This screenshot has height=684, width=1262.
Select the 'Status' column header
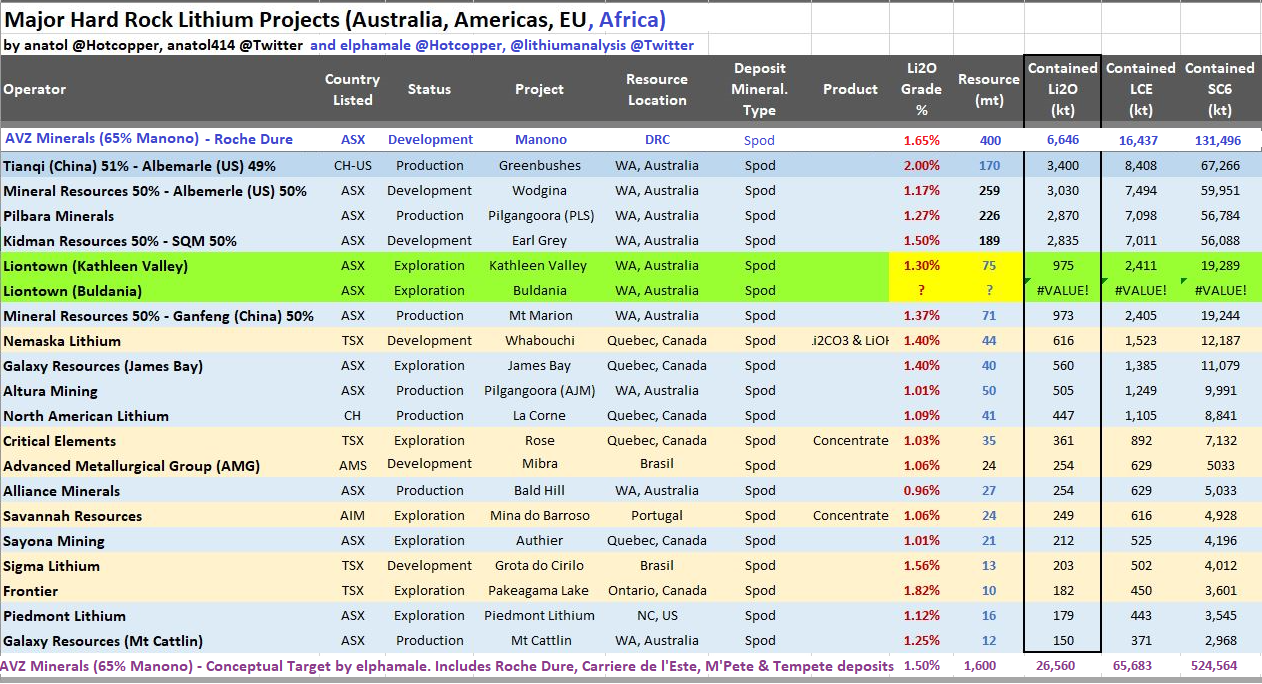(x=429, y=89)
